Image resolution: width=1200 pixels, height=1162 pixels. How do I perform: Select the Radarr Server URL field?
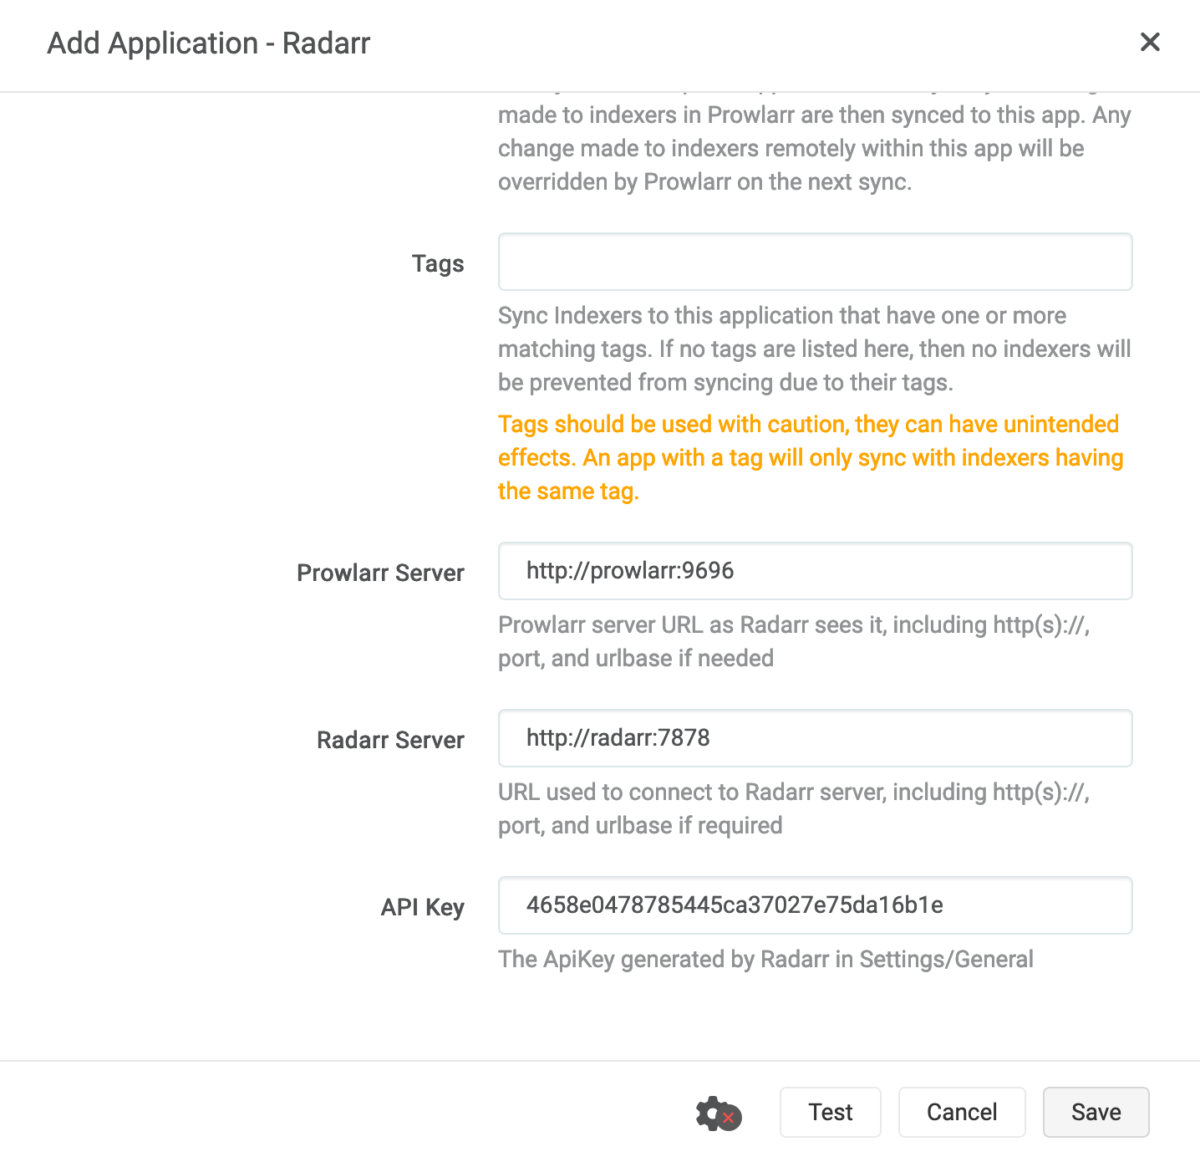815,738
